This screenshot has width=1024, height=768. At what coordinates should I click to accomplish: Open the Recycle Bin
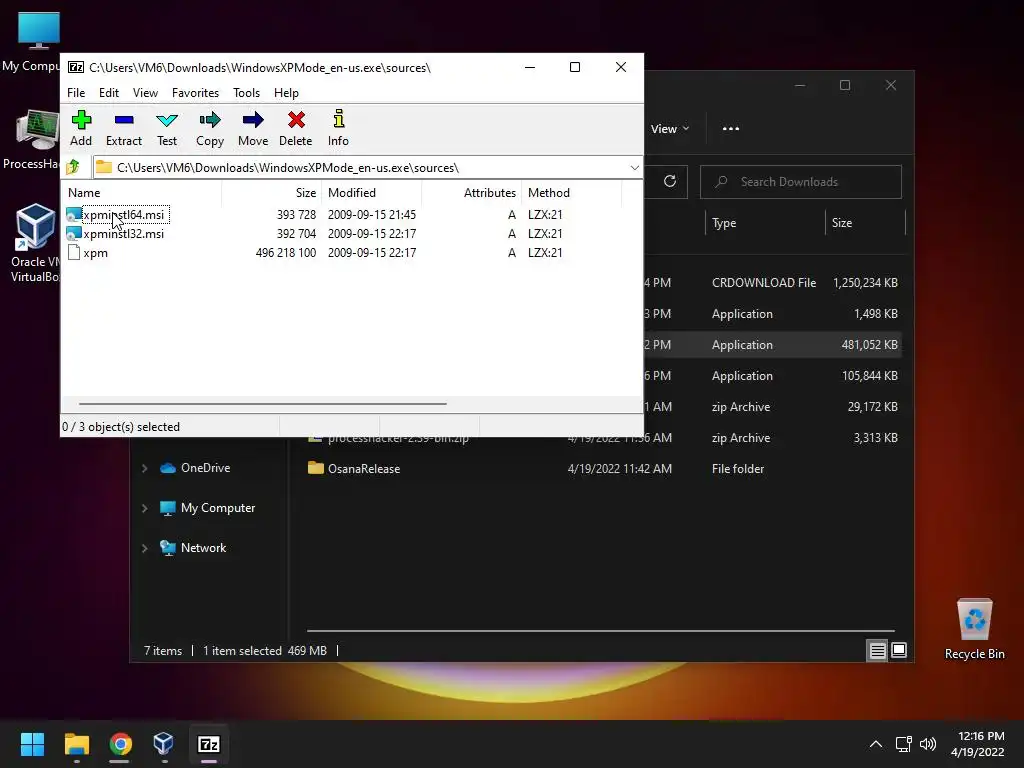pyautogui.click(x=974, y=629)
